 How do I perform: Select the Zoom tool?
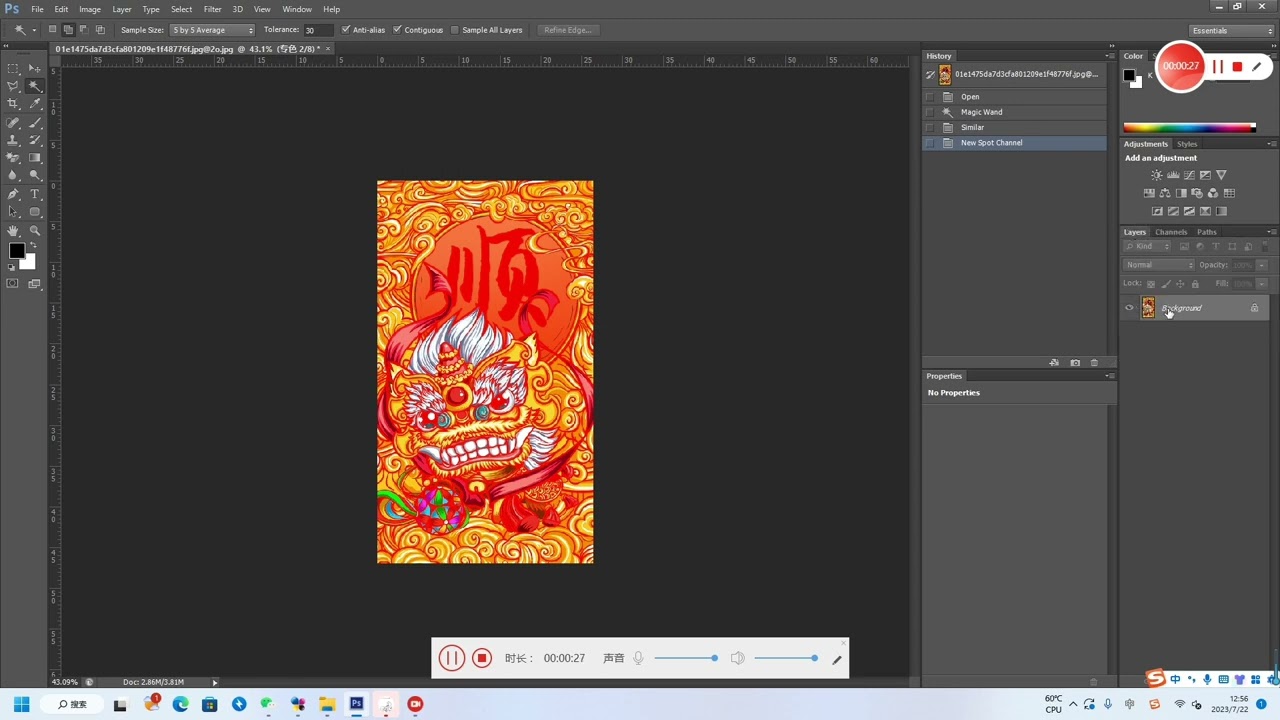[35, 231]
